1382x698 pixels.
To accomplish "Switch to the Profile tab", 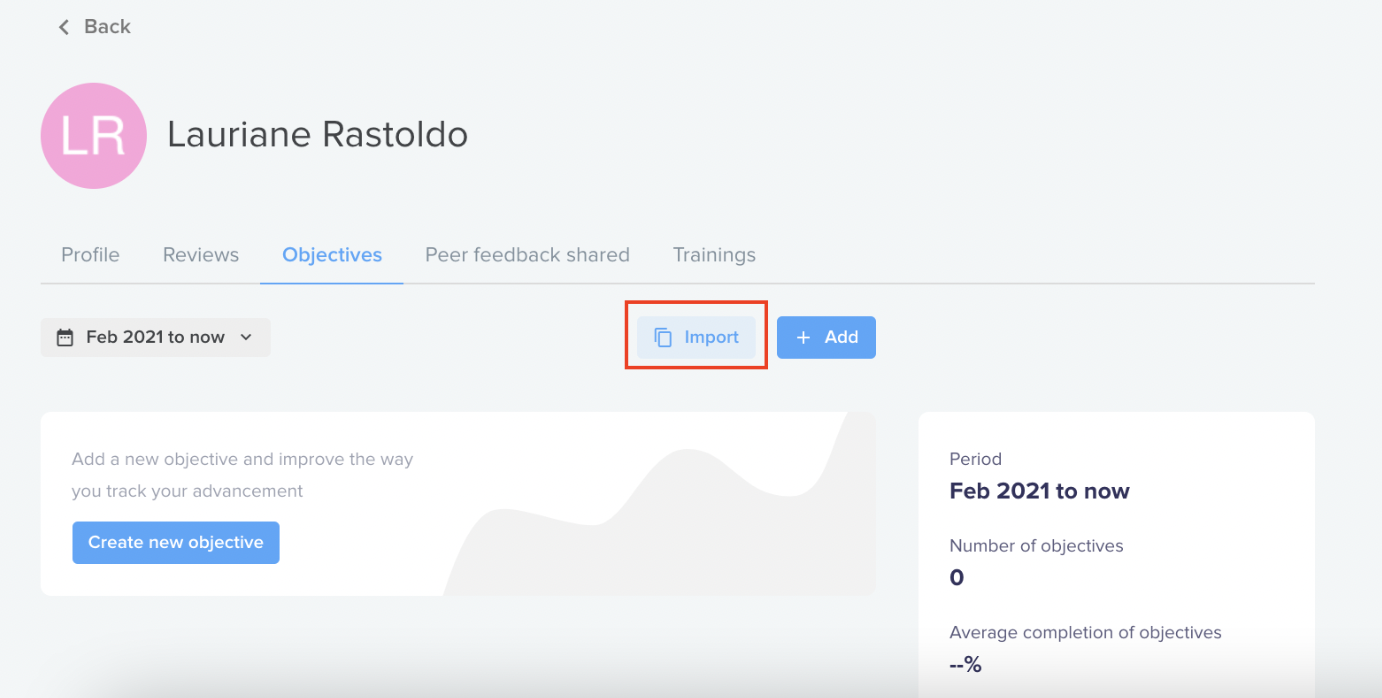I will (90, 255).
